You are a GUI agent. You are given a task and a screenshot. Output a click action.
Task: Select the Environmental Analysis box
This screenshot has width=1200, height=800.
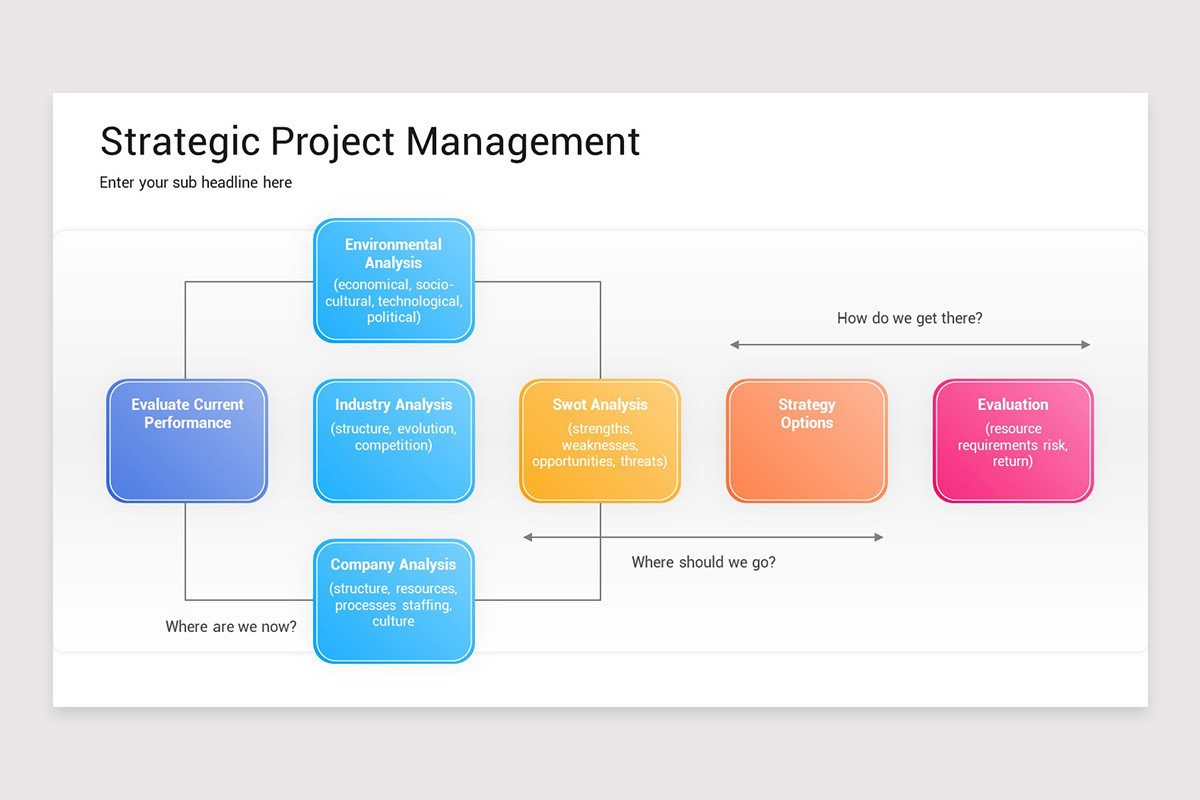393,280
